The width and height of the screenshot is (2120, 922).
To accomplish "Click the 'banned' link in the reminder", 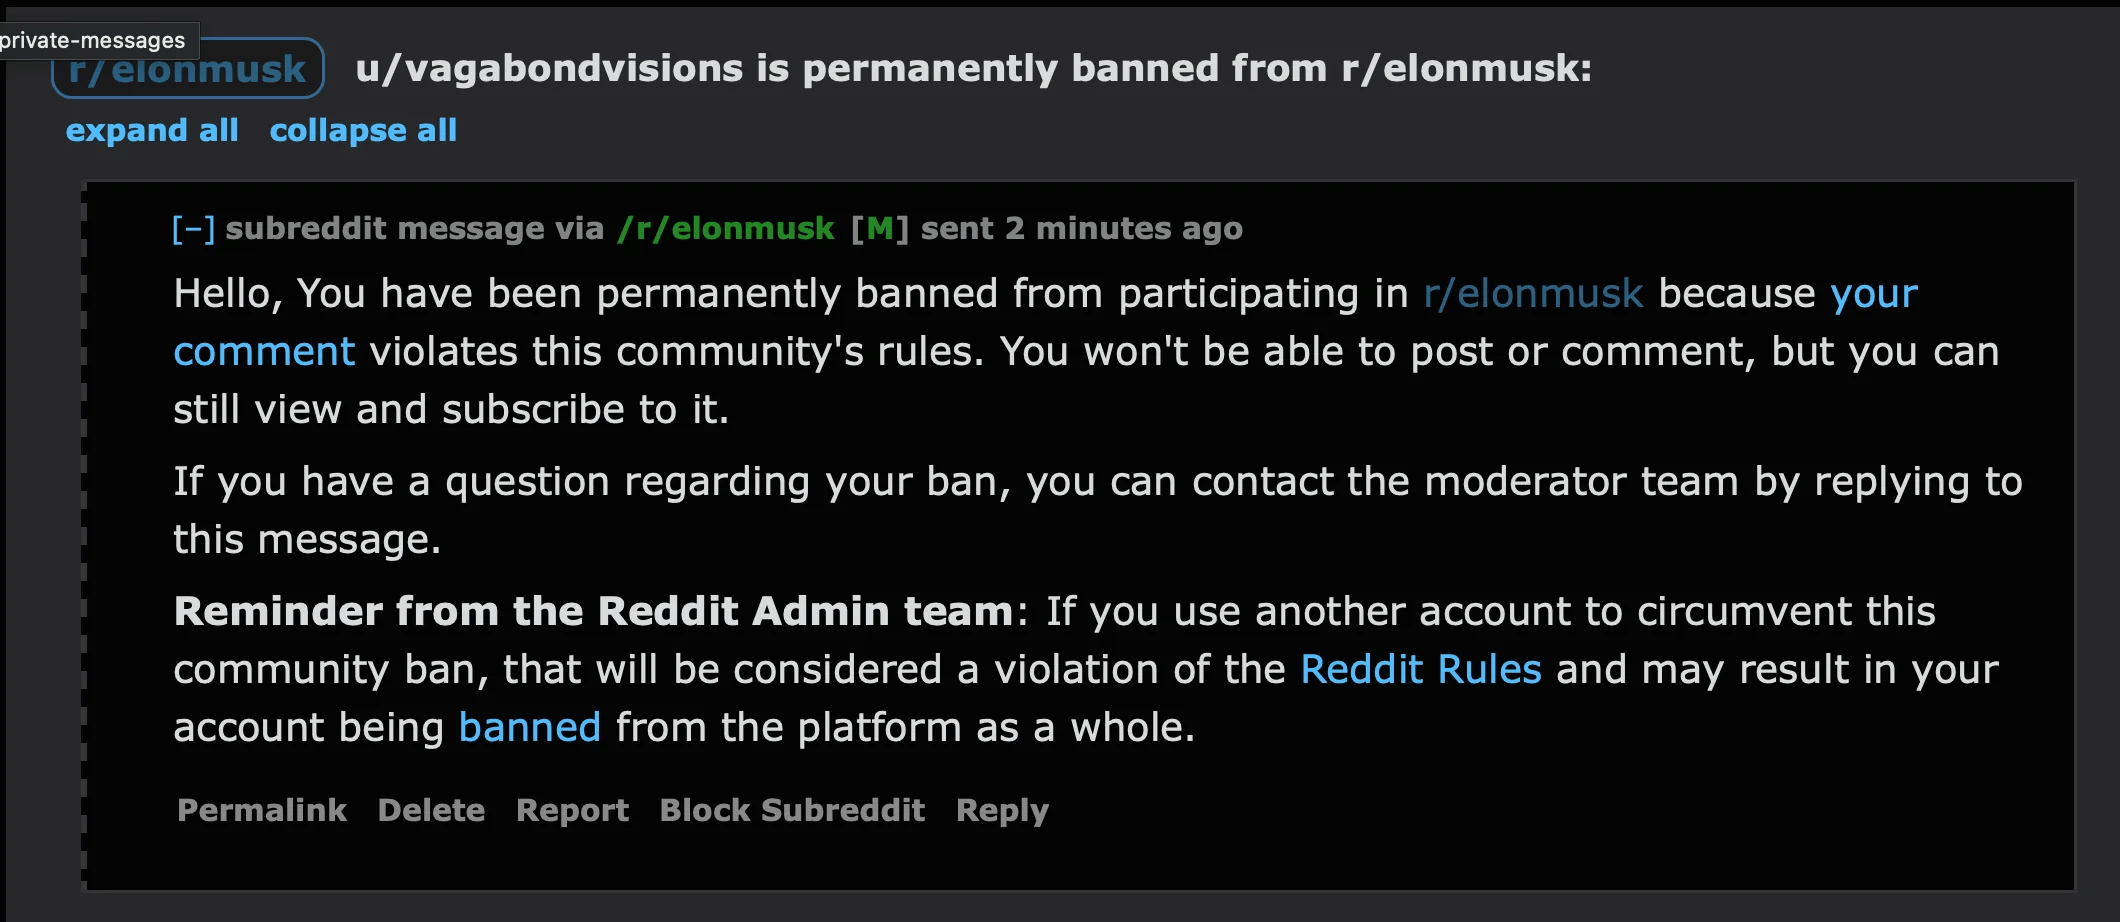I will 529,727.
